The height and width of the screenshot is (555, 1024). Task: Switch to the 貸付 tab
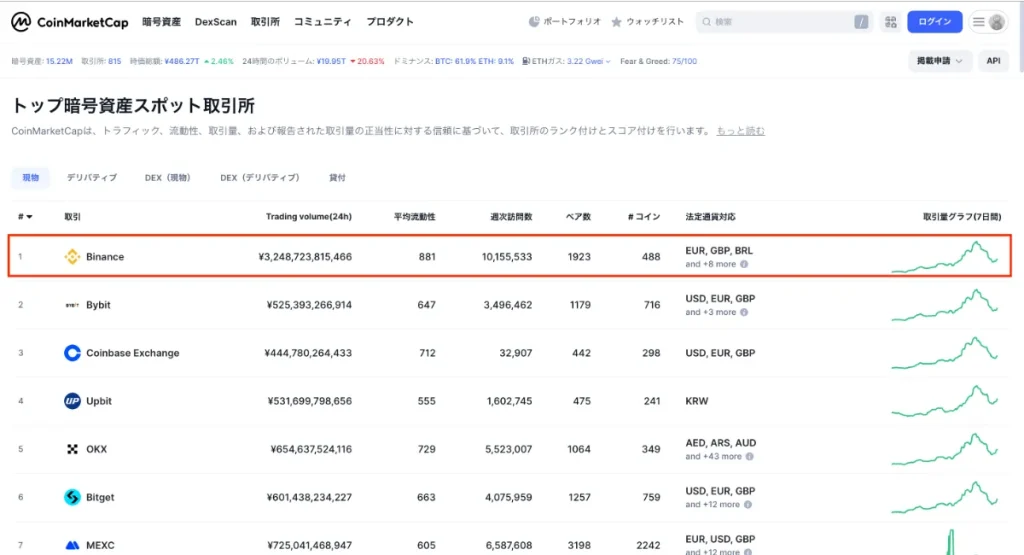337,178
